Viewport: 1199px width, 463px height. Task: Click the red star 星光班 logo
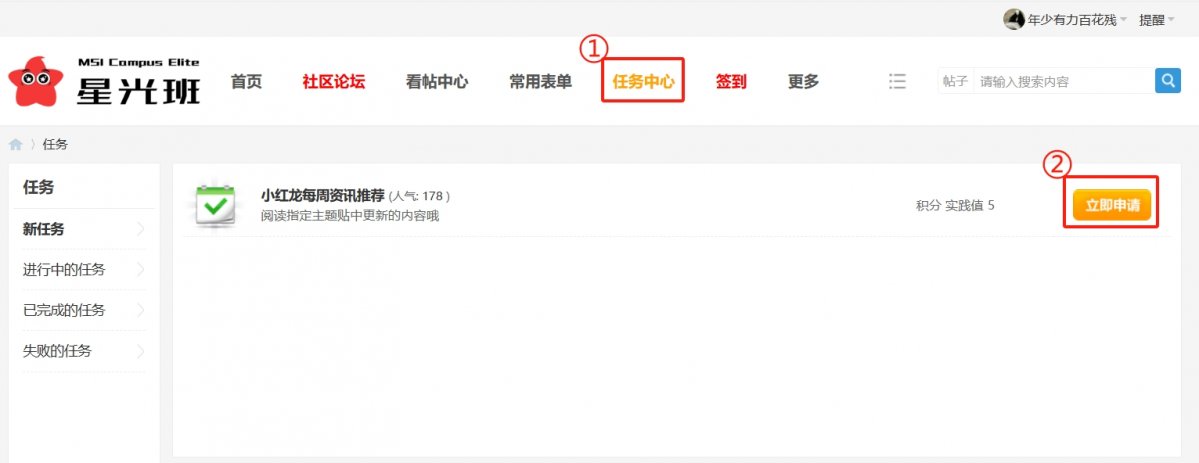104,81
